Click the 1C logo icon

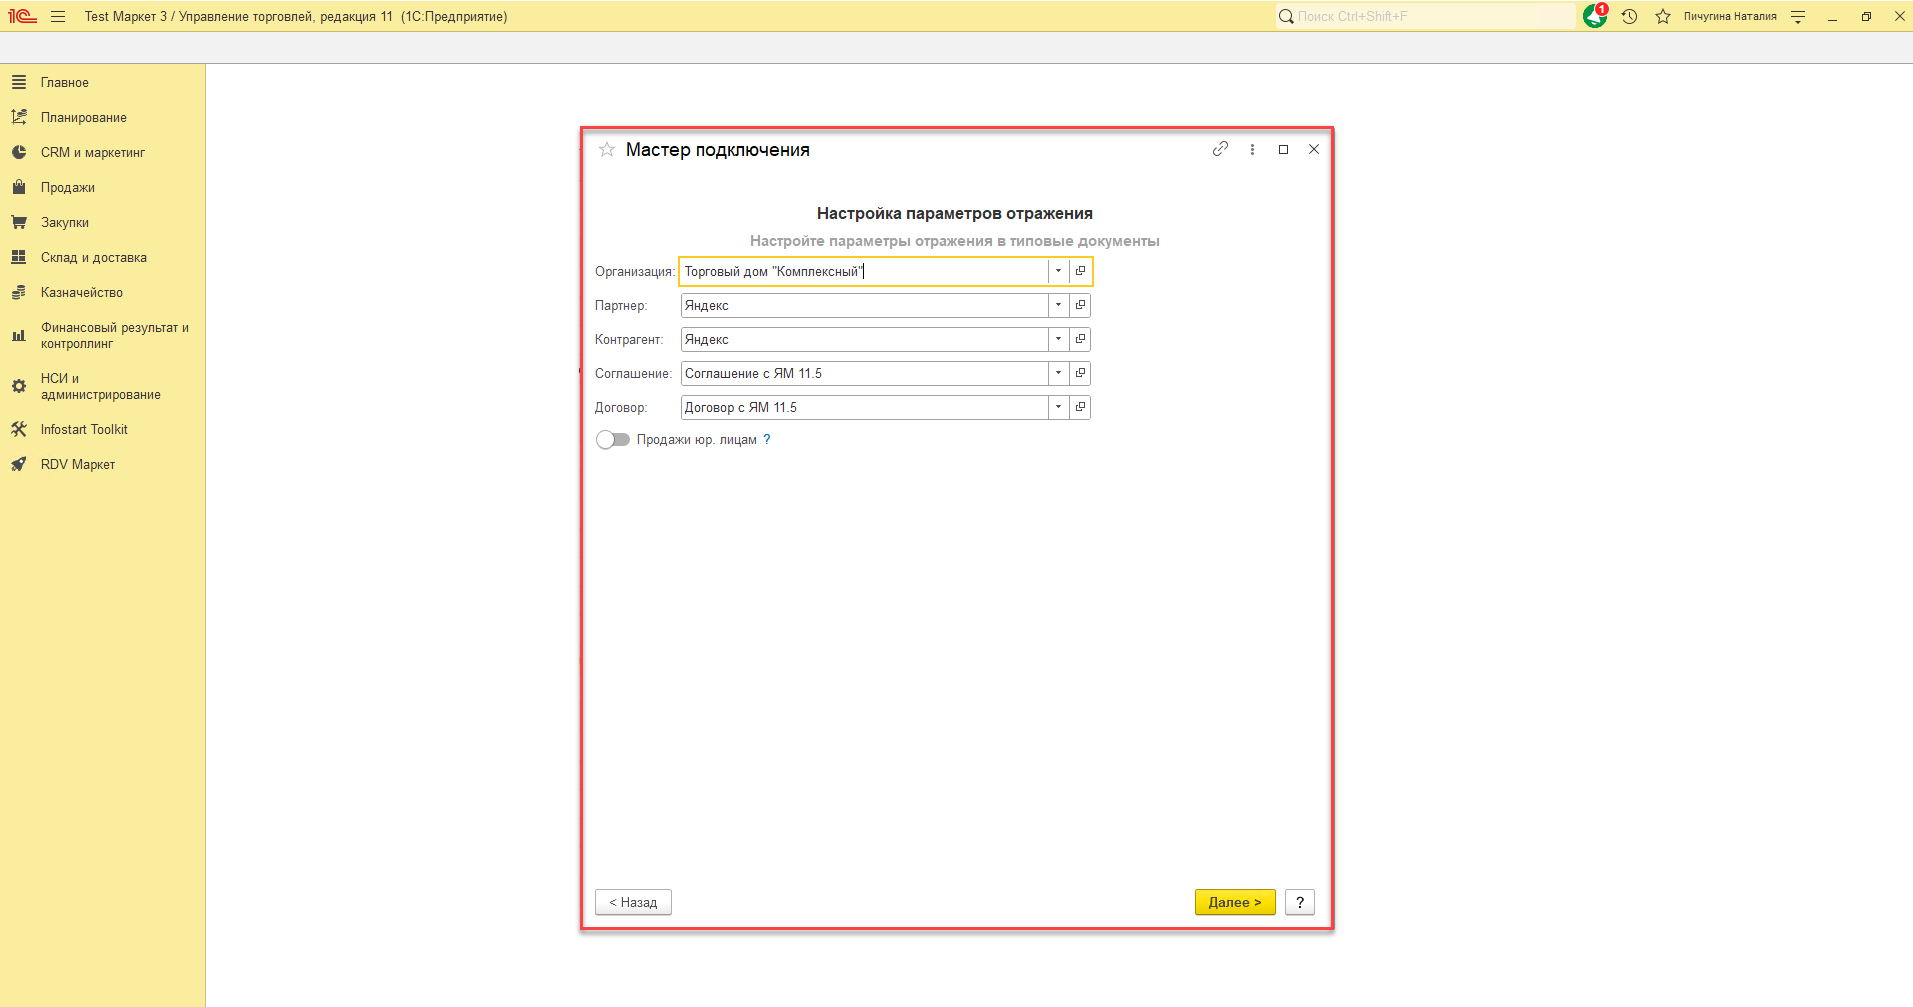pyautogui.click(x=22, y=16)
